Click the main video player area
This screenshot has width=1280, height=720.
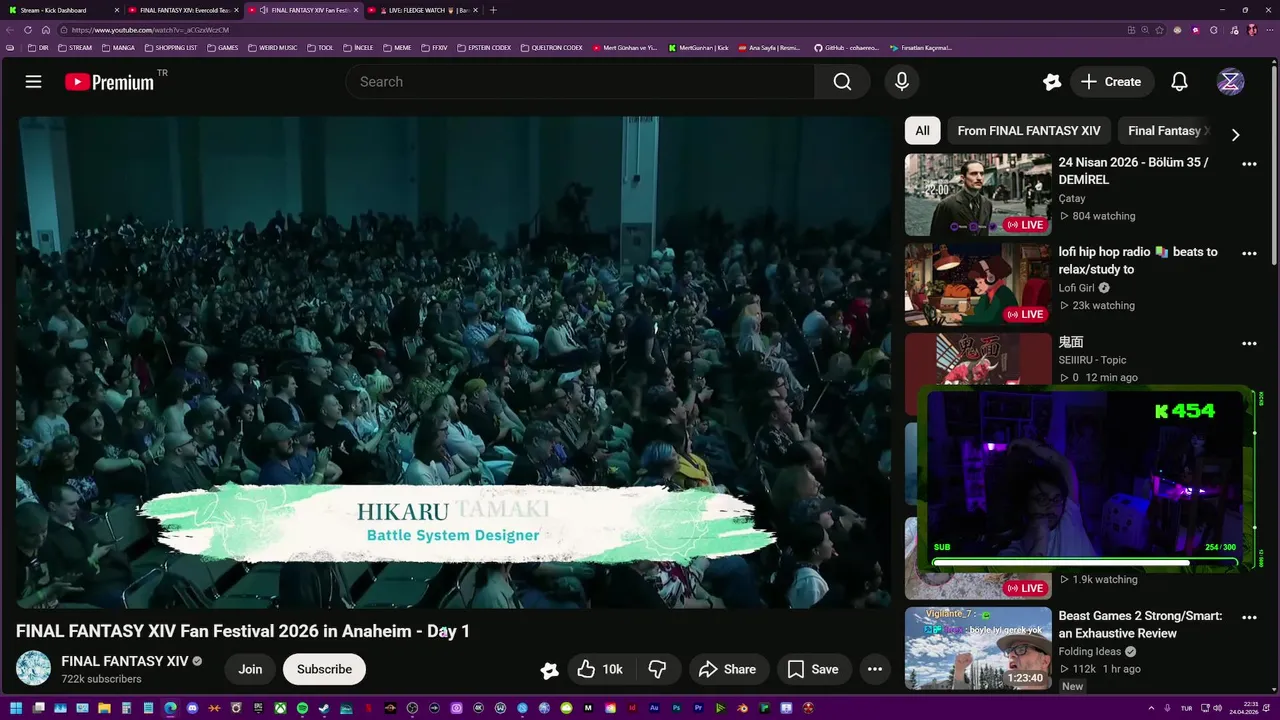pos(454,362)
